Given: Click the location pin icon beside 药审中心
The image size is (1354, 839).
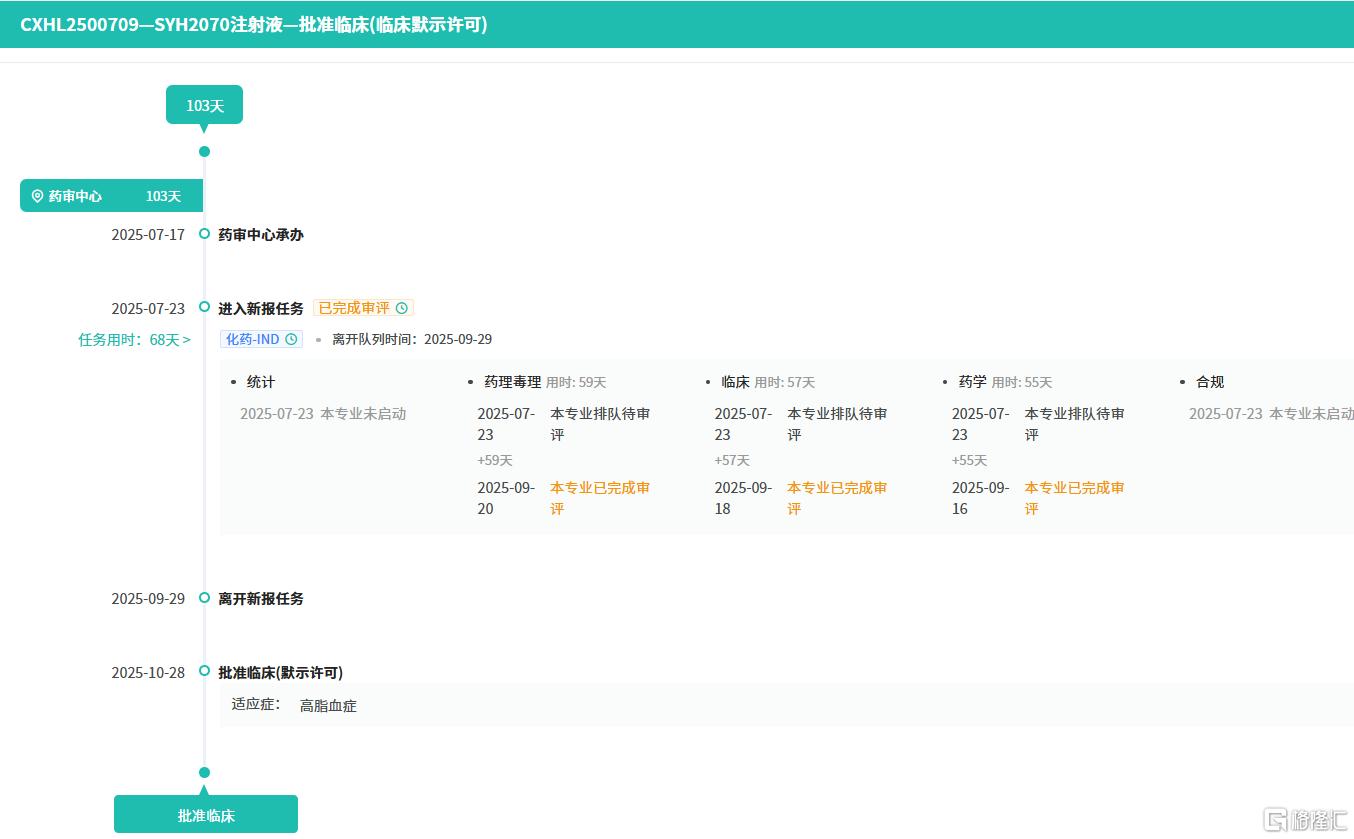Looking at the screenshot, I should point(37,196).
